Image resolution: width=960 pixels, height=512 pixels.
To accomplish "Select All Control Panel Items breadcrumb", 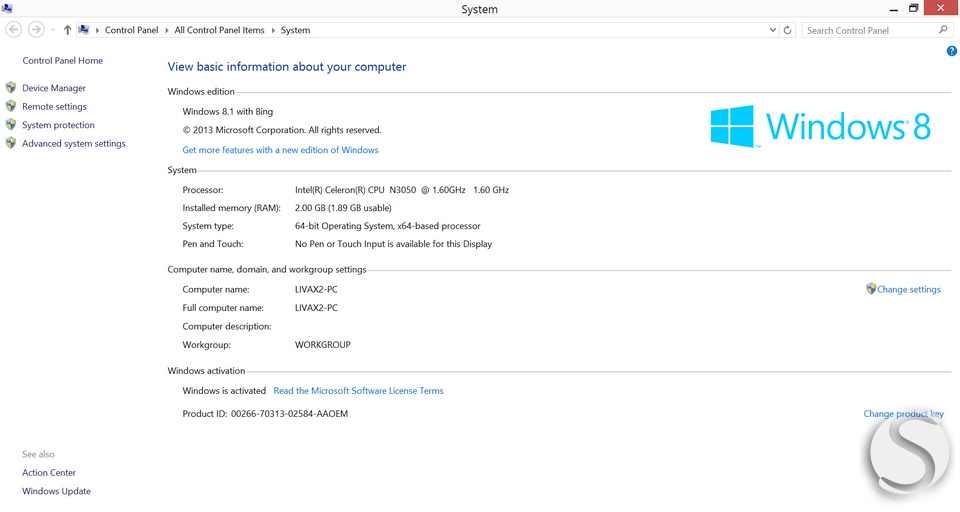I will tap(219, 30).
